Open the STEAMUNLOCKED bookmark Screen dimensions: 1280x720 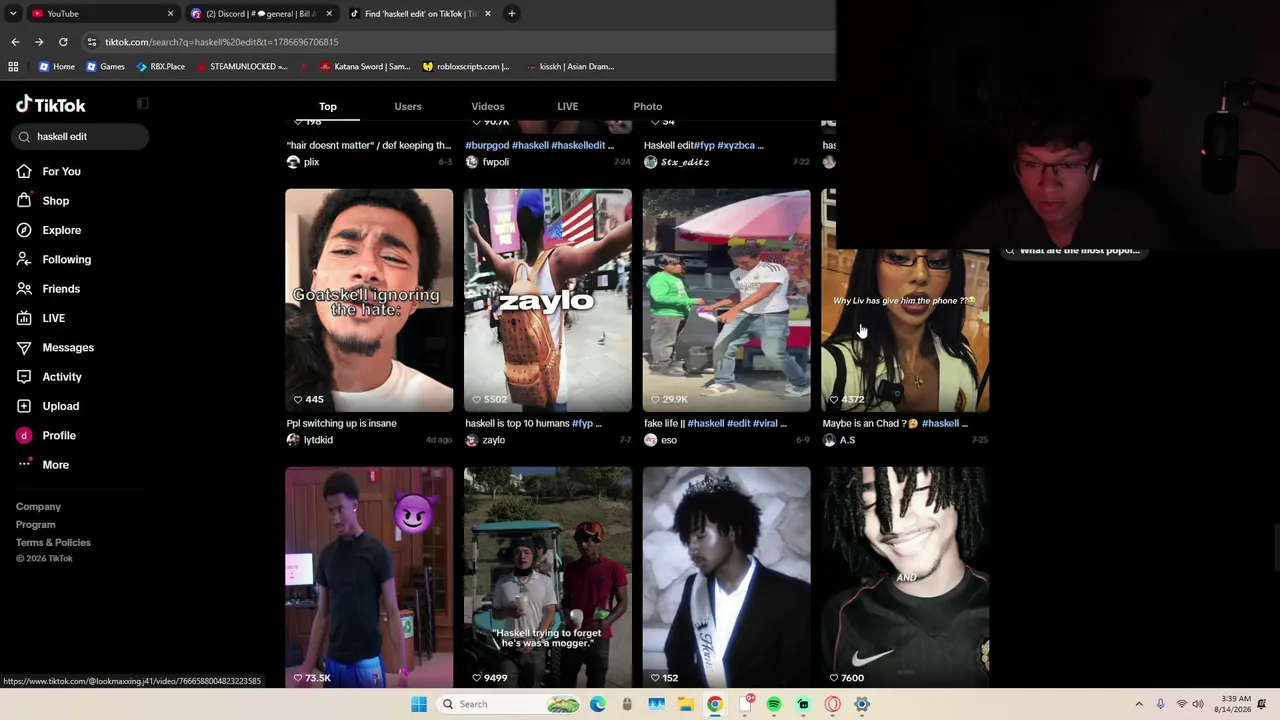click(242, 67)
